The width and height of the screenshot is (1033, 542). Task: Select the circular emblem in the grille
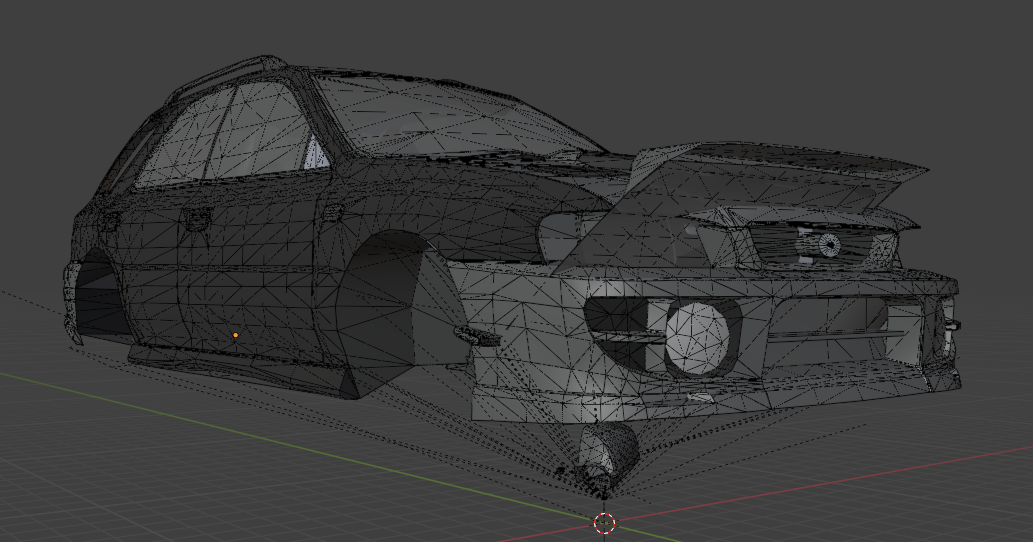829,246
